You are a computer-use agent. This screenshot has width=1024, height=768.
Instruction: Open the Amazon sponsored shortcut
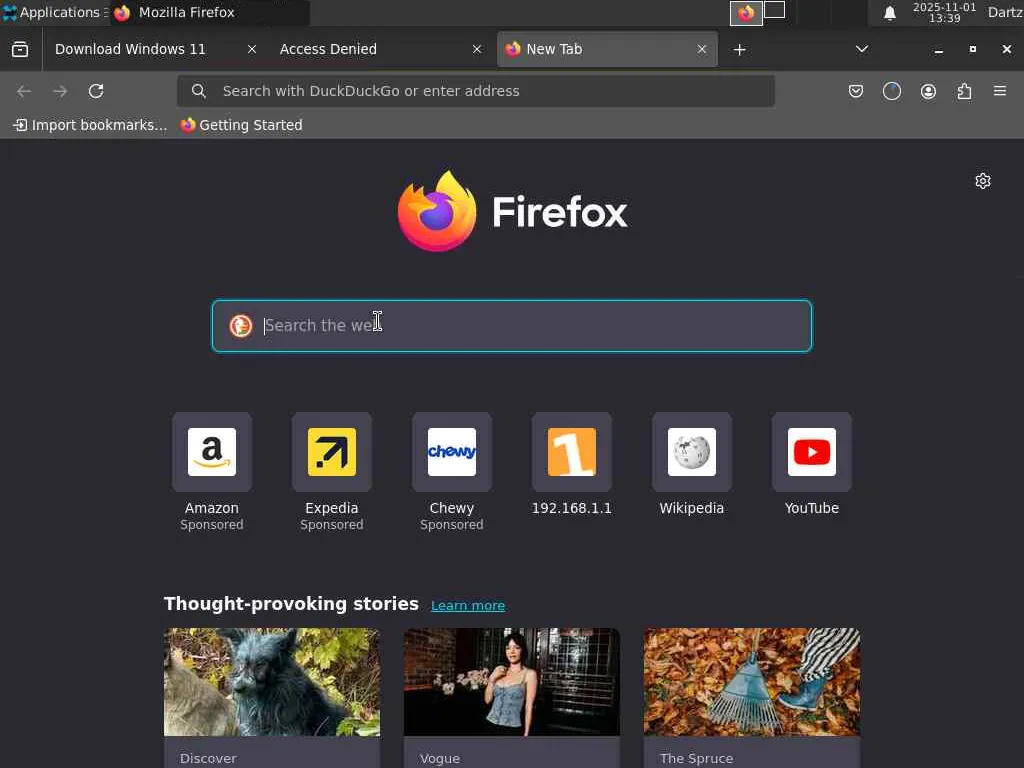pos(212,452)
